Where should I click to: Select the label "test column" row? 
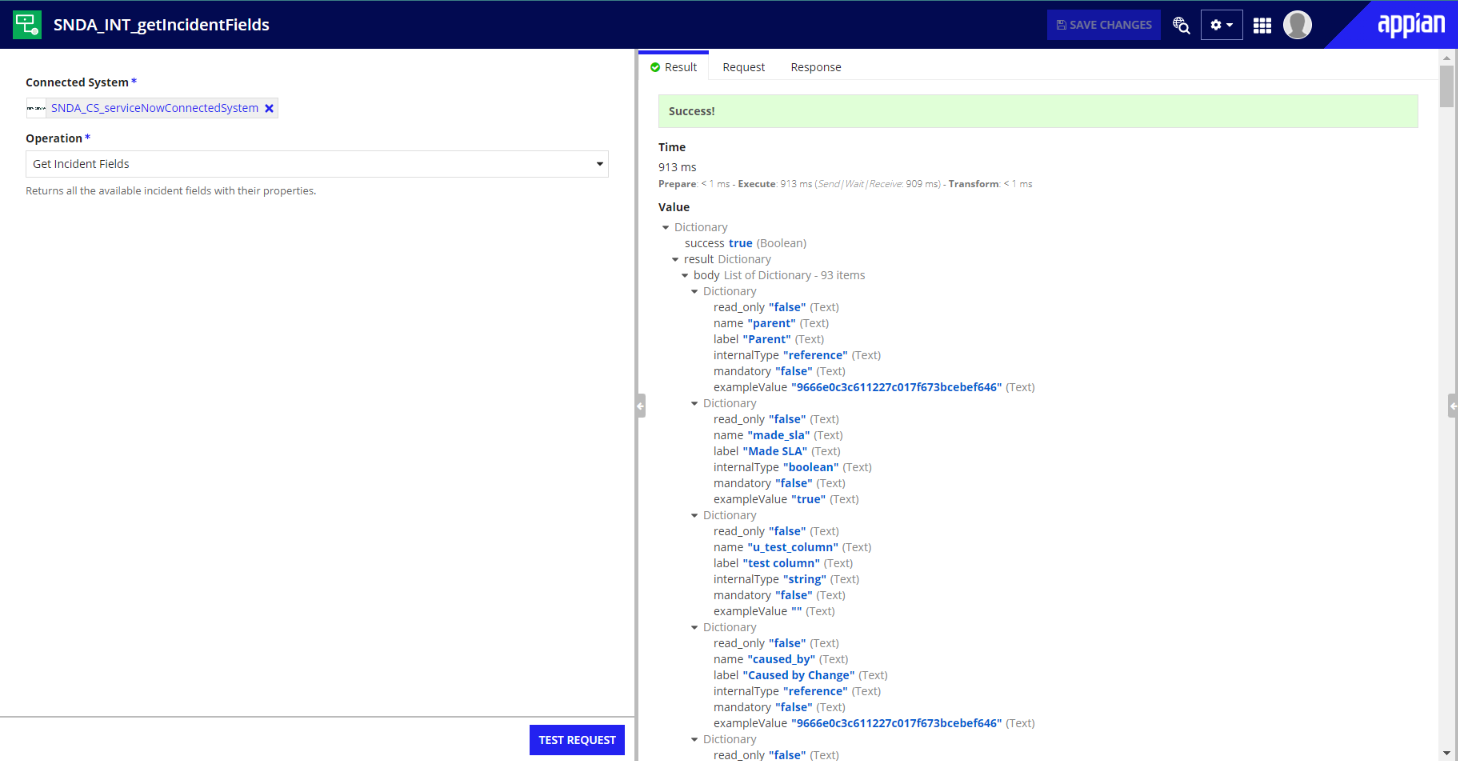tap(783, 563)
